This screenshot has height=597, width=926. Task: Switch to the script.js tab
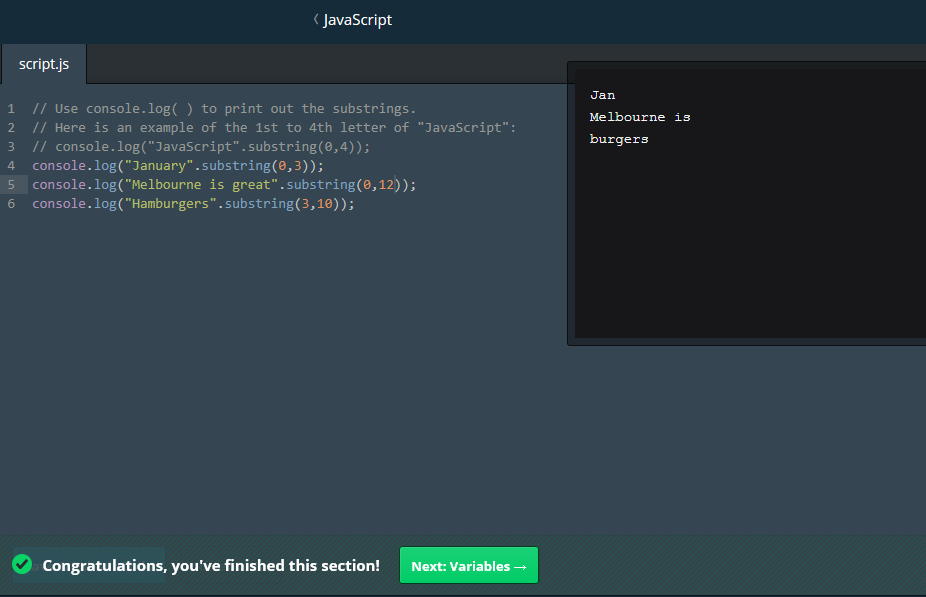44,64
